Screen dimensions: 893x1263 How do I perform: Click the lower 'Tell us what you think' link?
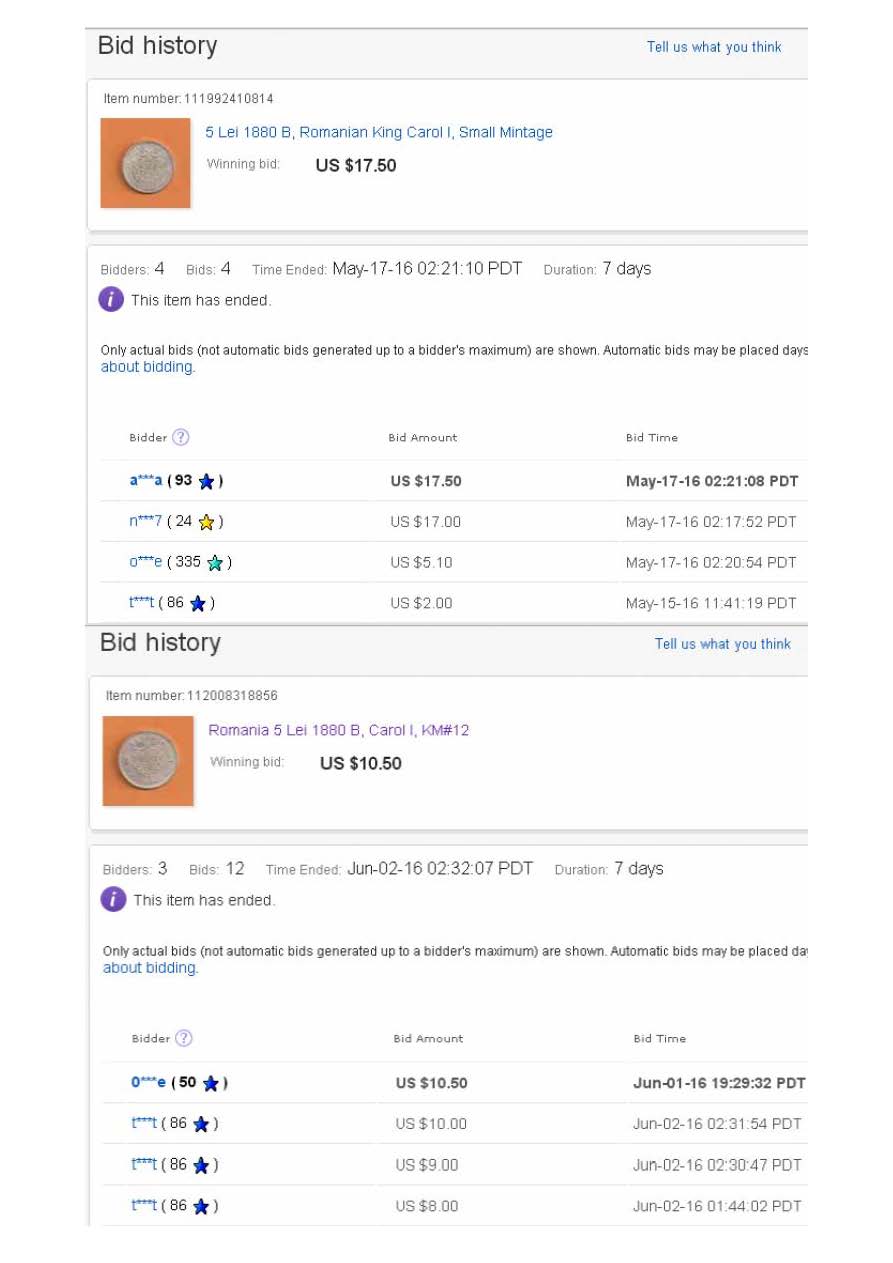point(722,644)
